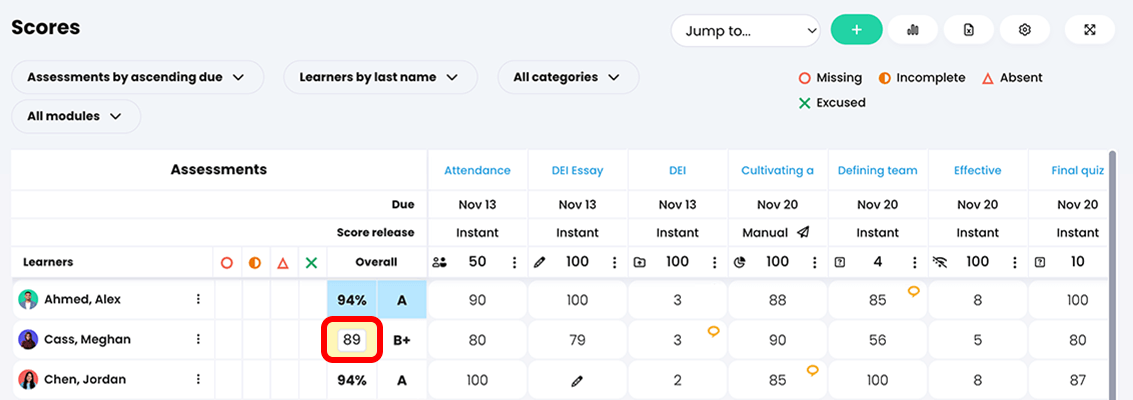Viewport: 1133px width, 400px height.
Task: Click the green add assessment plus button
Action: (856, 30)
